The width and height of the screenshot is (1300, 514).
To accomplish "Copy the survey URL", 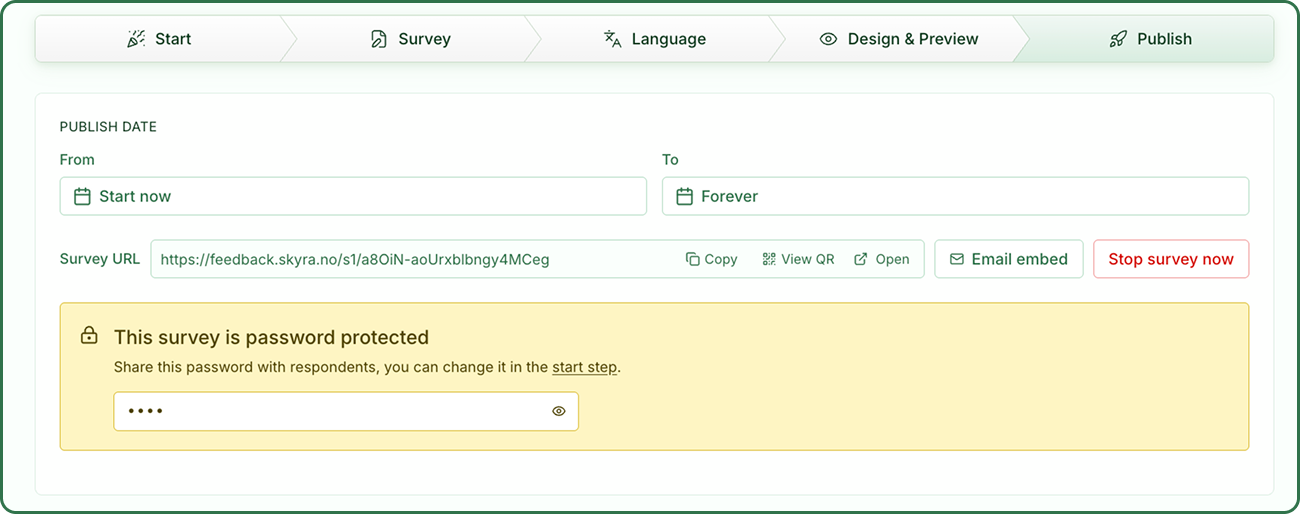I will coord(712,259).
